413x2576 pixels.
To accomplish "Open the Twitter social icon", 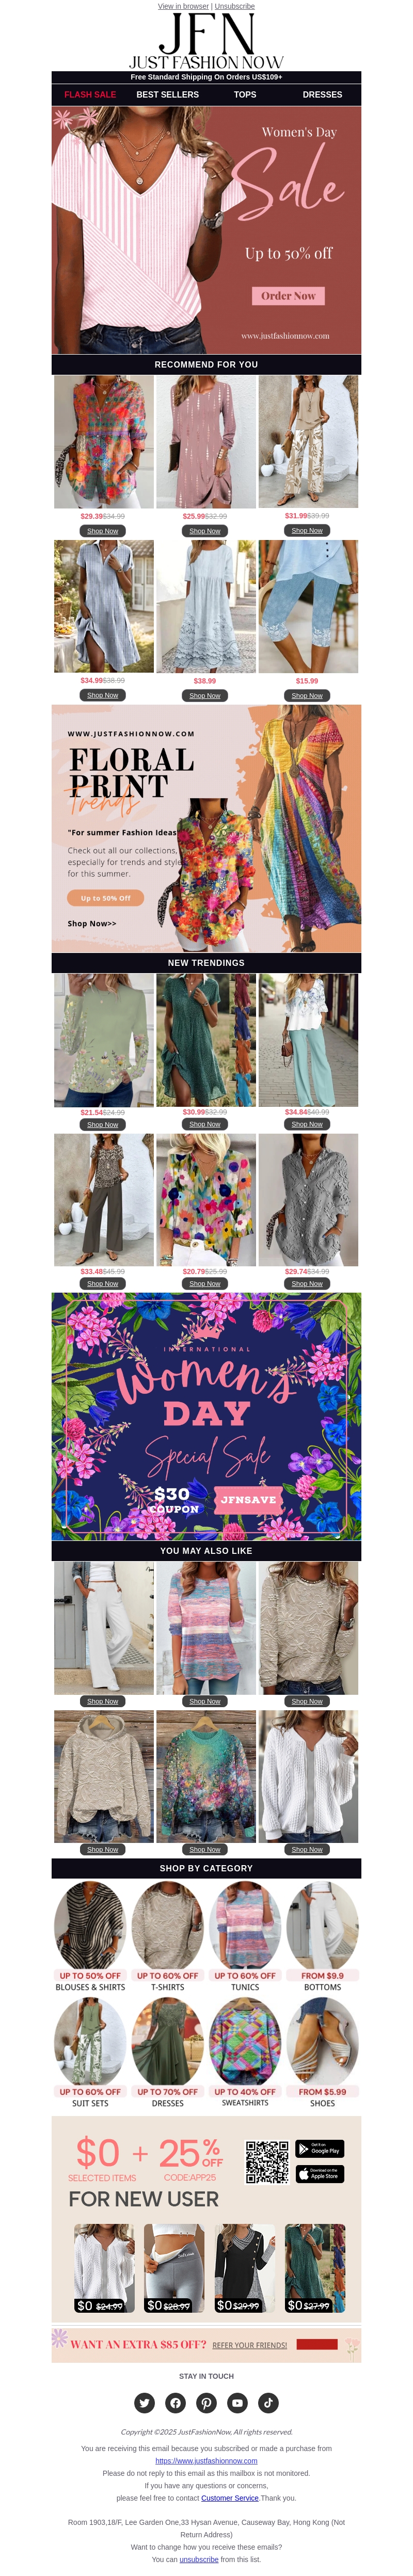I will 145,2402.
